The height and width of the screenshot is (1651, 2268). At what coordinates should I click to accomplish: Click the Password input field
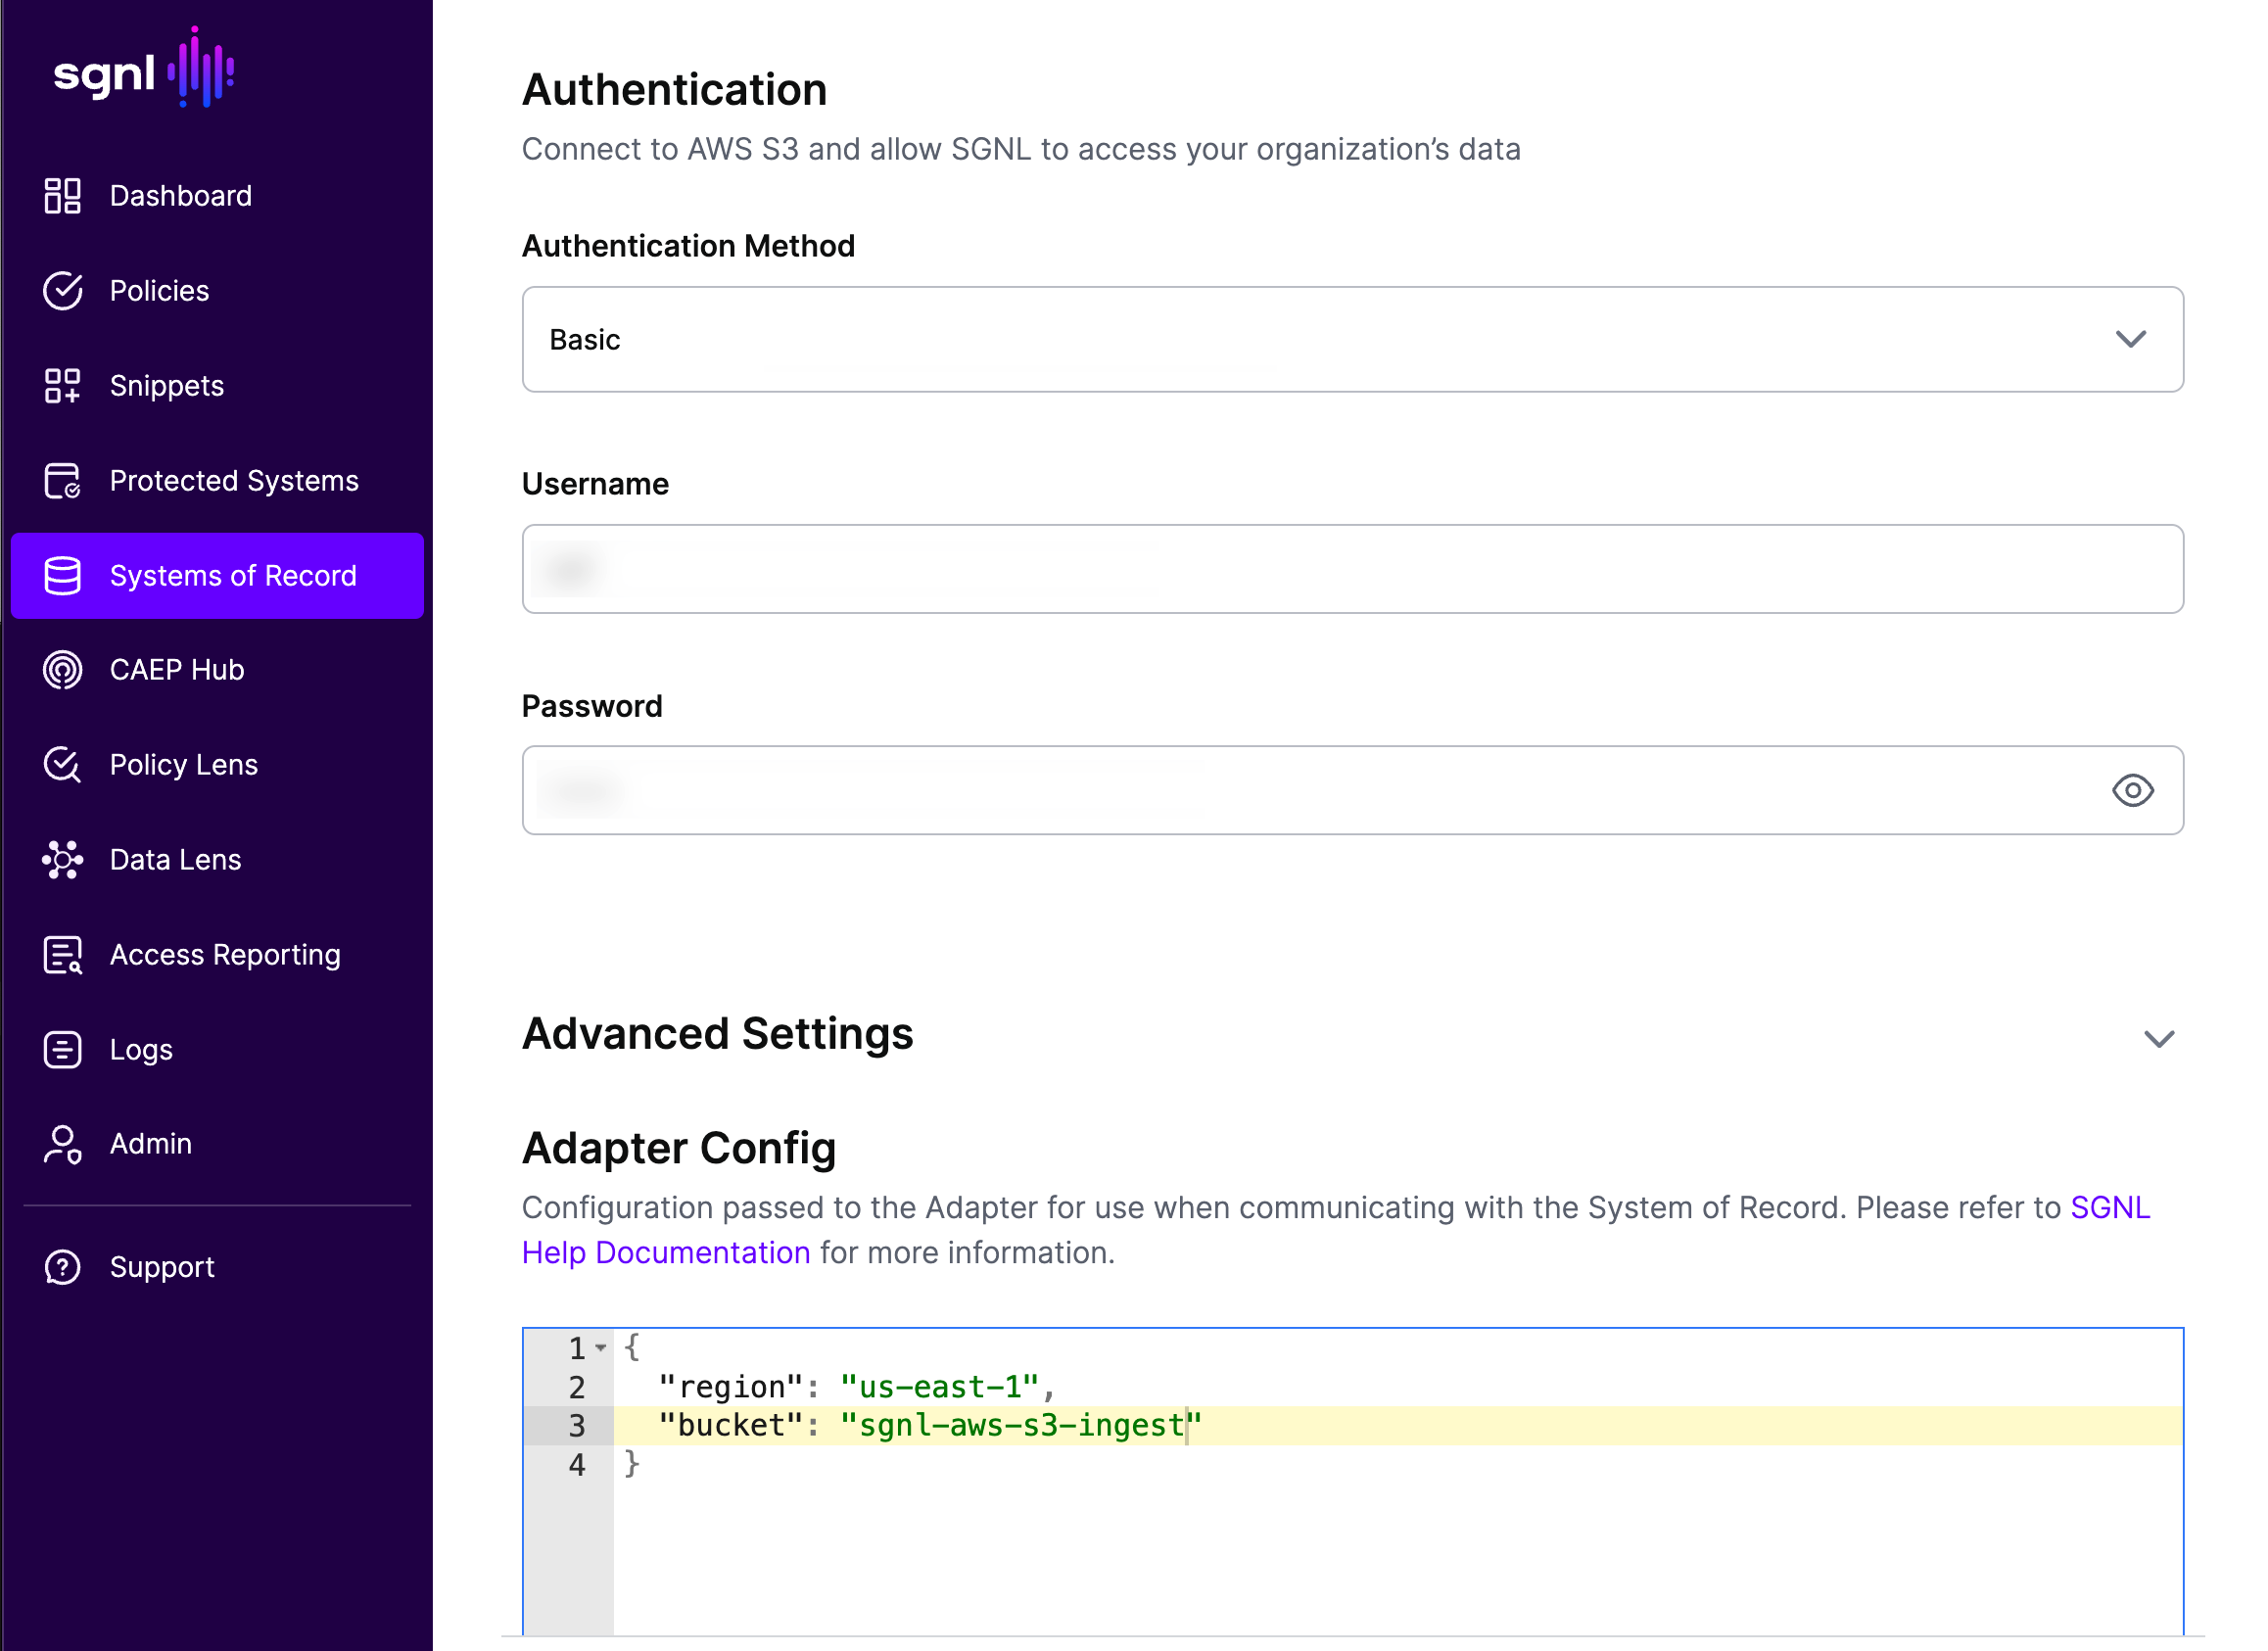click(x=1352, y=788)
